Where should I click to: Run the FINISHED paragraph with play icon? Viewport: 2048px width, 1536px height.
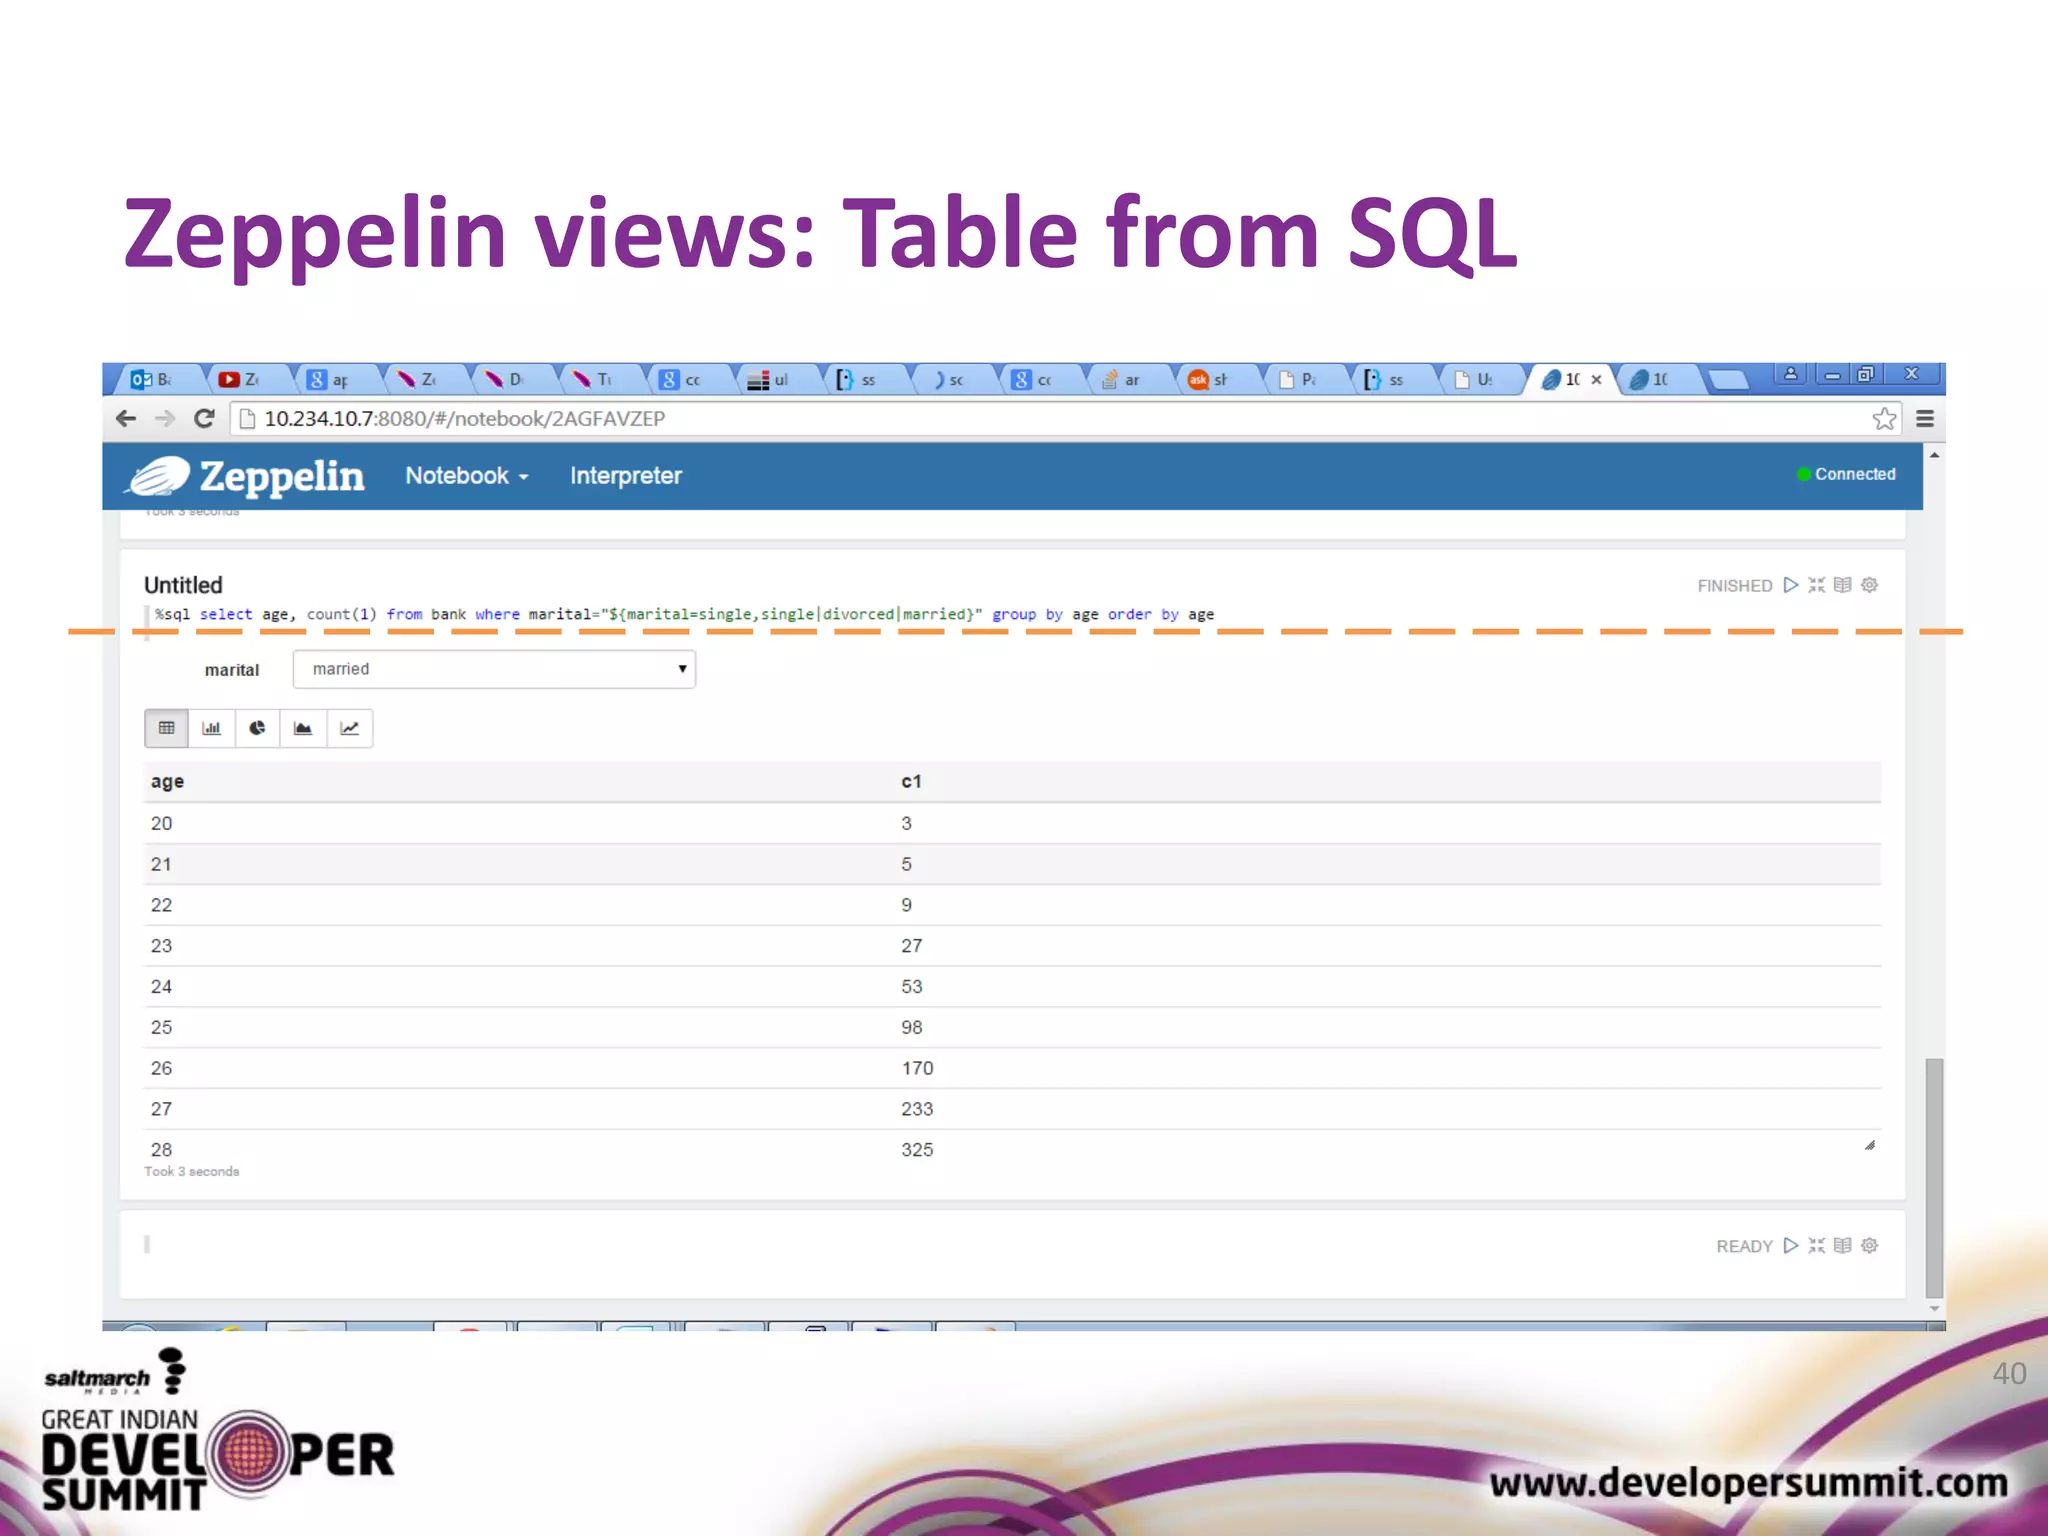point(1790,585)
